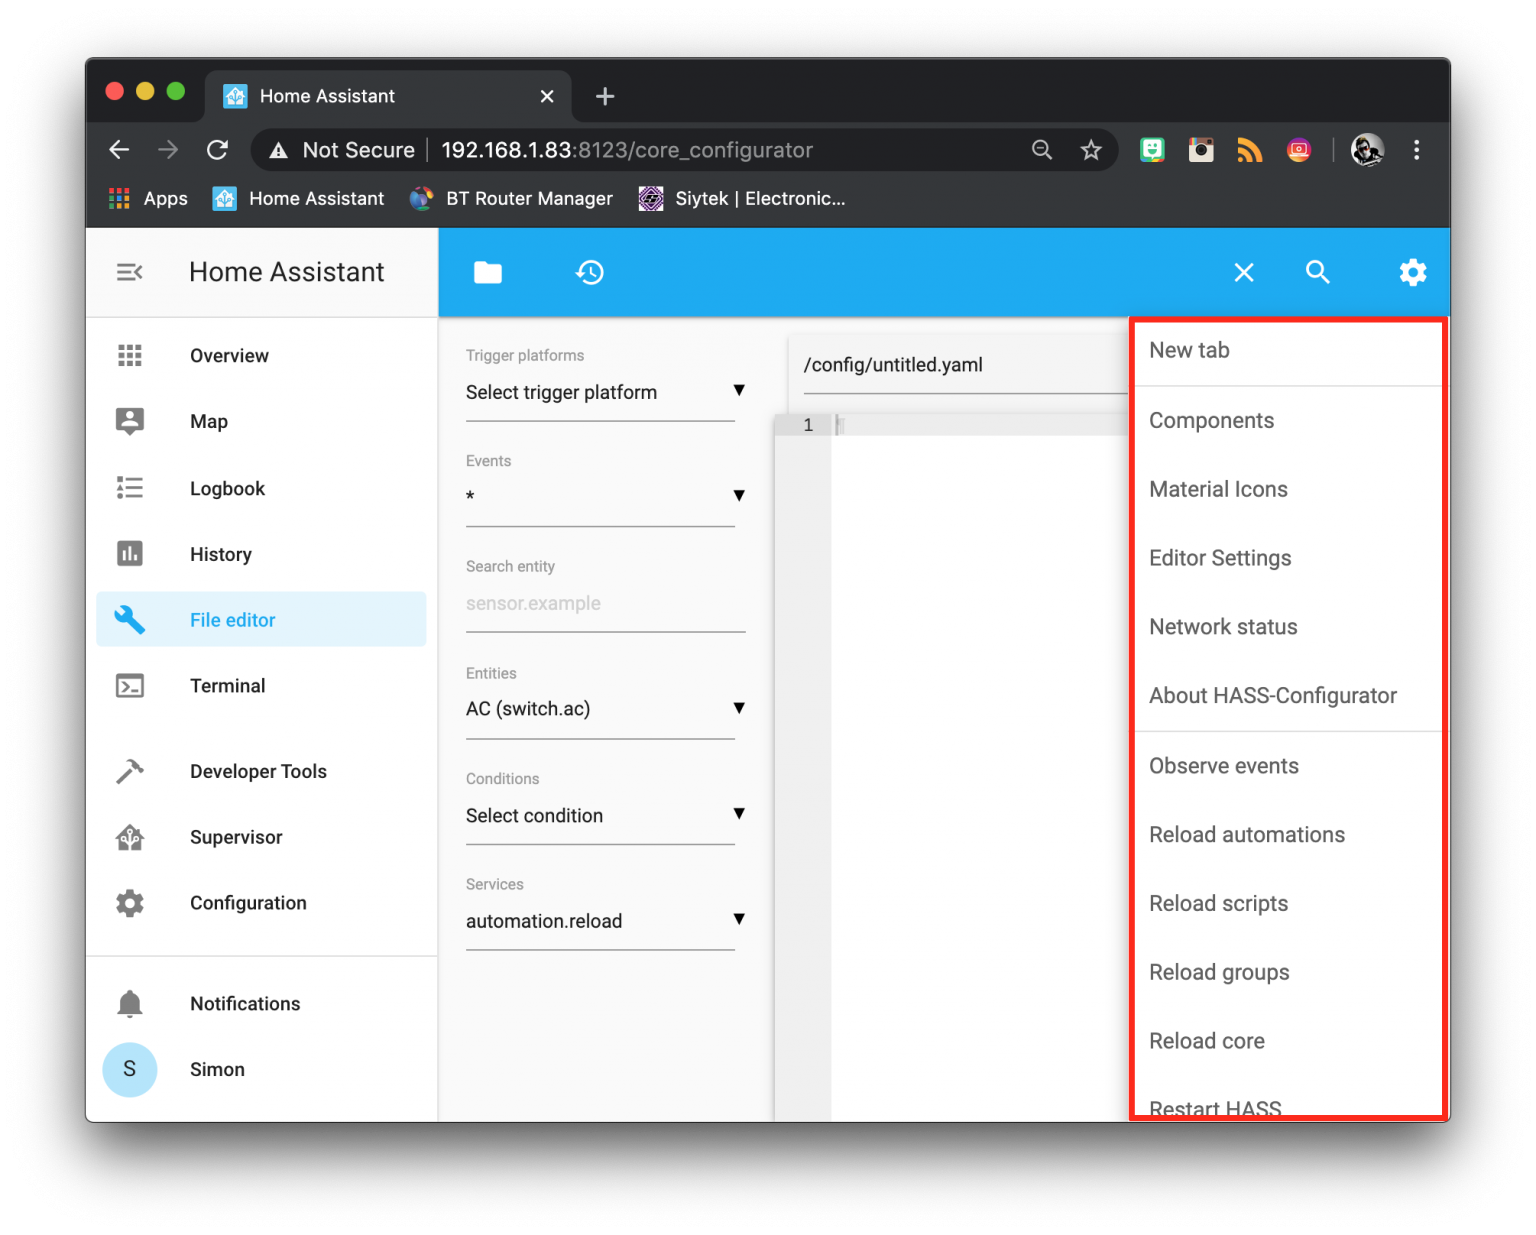Select the Map sidebar icon
This screenshot has height=1235, width=1536.
coord(129,421)
